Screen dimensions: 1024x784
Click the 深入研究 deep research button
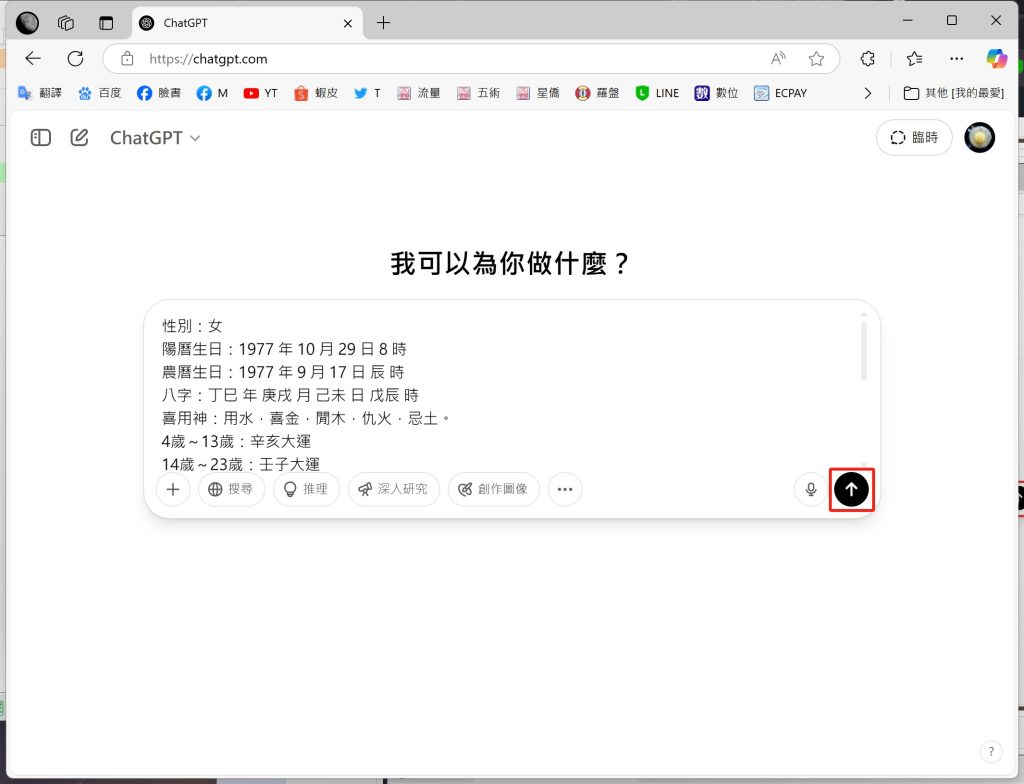pos(393,489)
